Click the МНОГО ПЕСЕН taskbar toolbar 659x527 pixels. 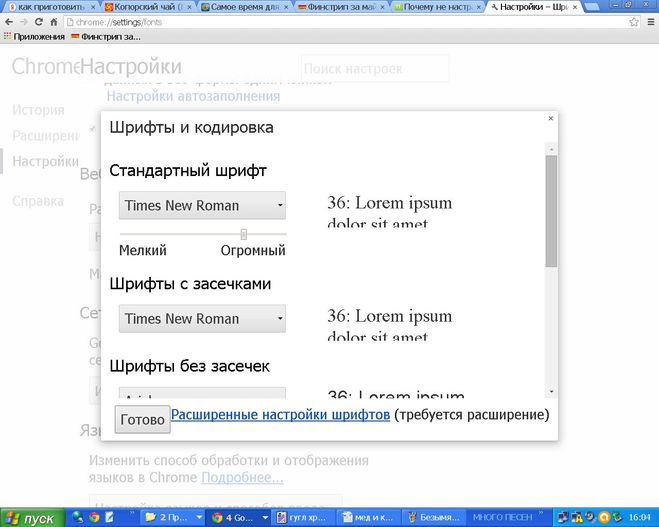pos(502,517)
